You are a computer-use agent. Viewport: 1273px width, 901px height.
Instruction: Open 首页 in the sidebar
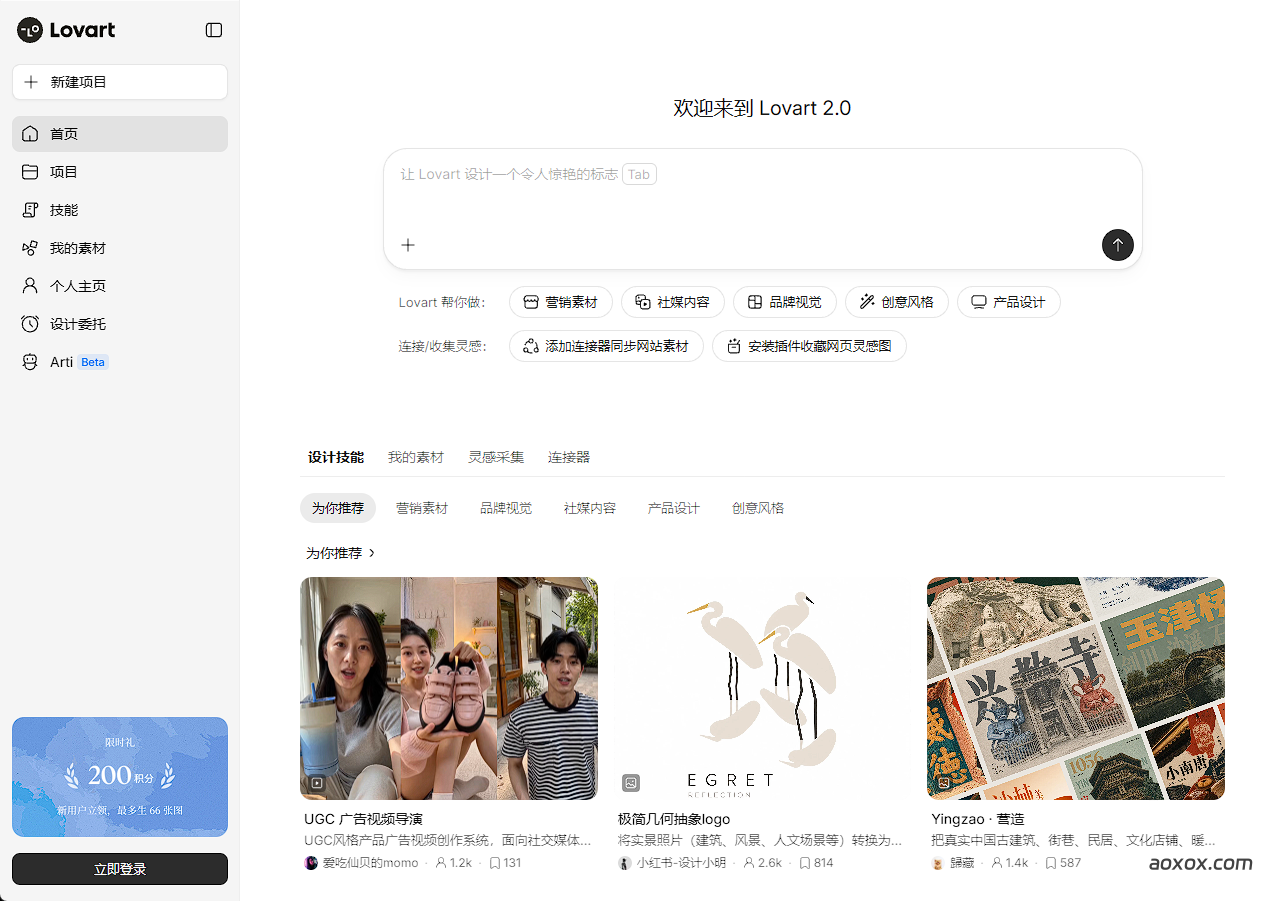pyautogui.click(x=120, y=134)
